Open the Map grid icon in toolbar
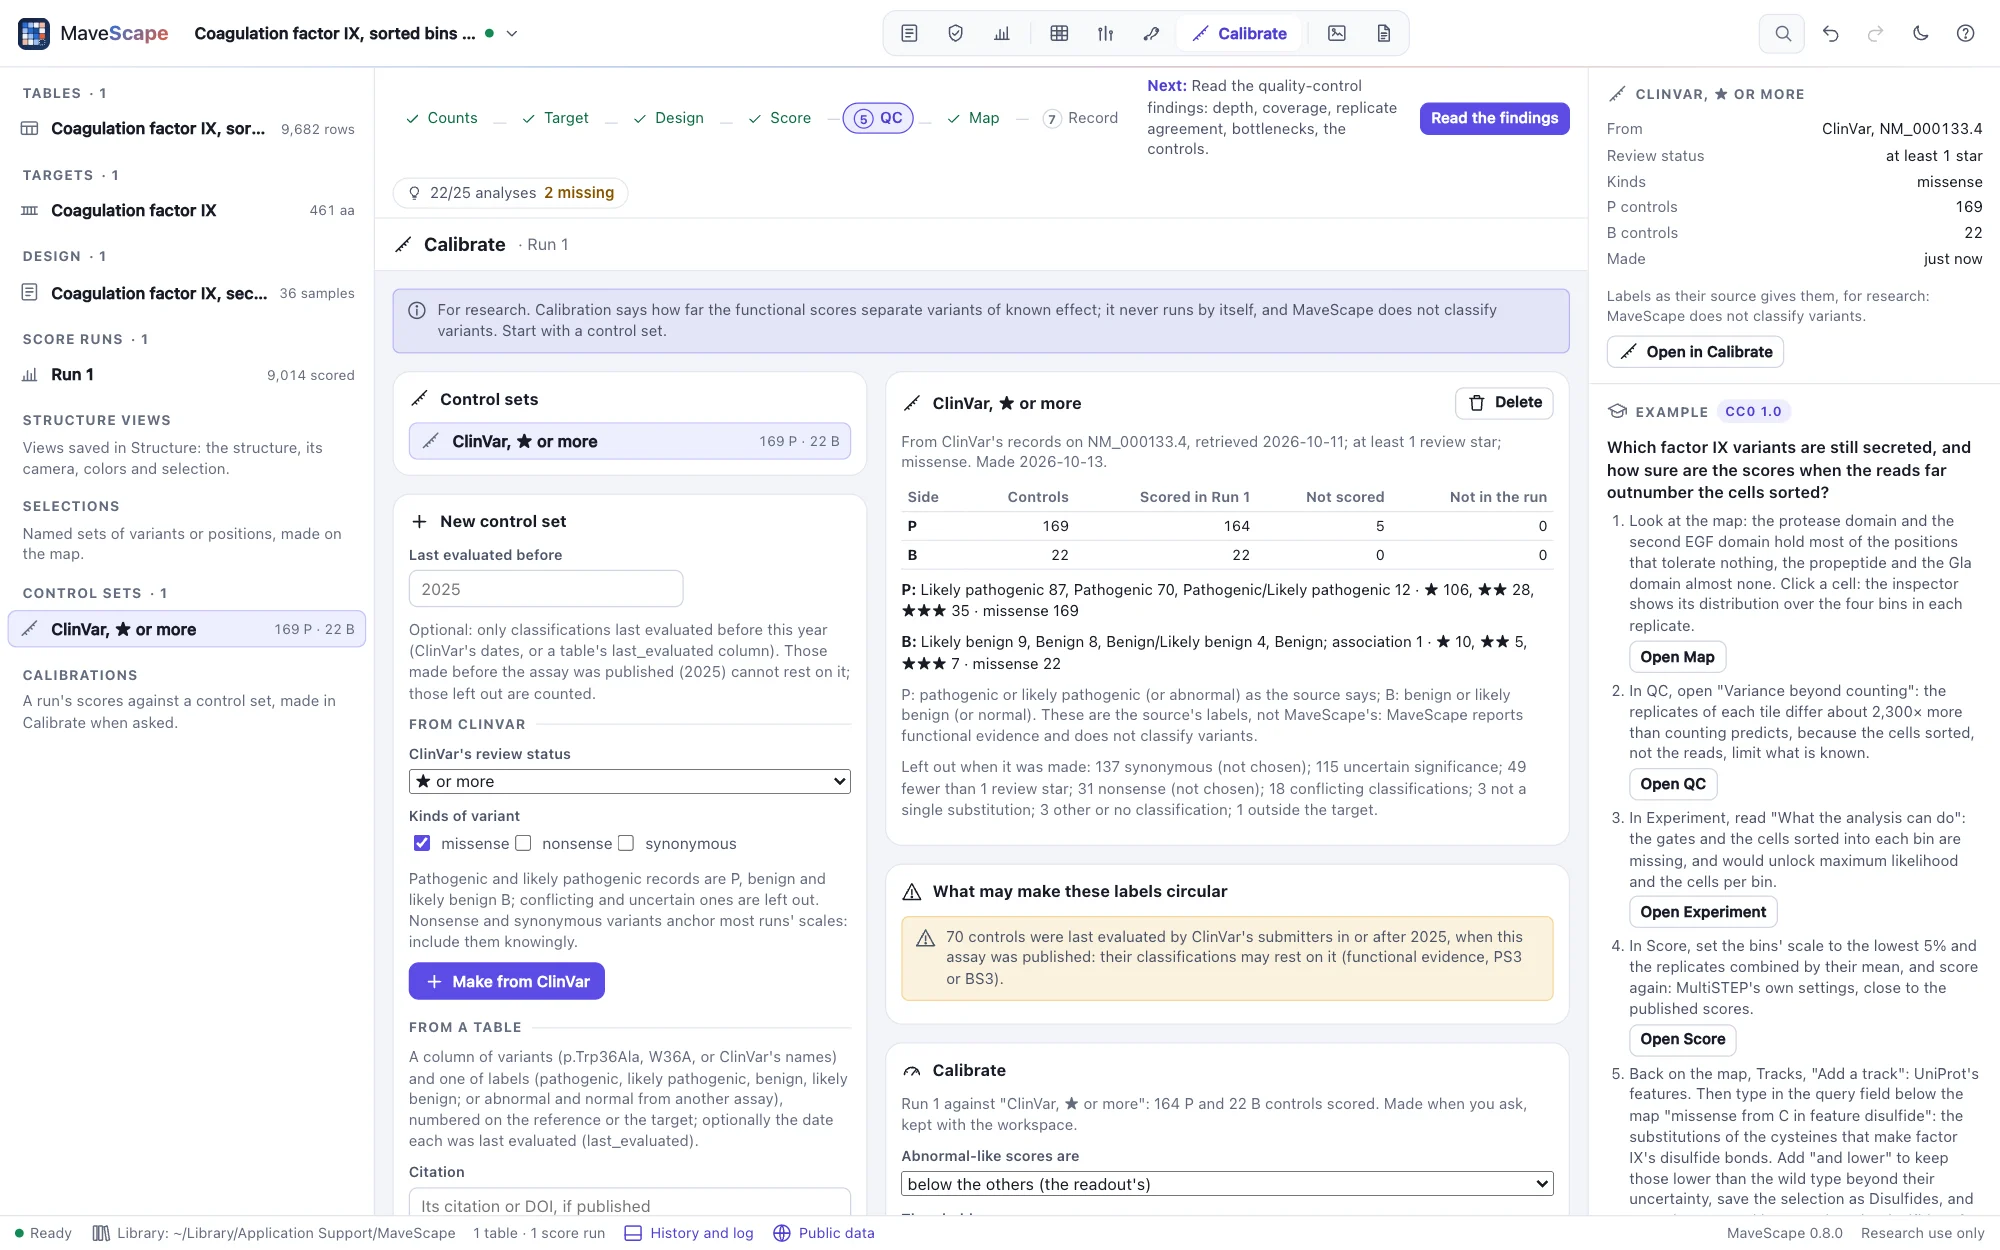Image resolution: width=2000 pixels, height=1250 pixels. click(x=1059, y=33)
